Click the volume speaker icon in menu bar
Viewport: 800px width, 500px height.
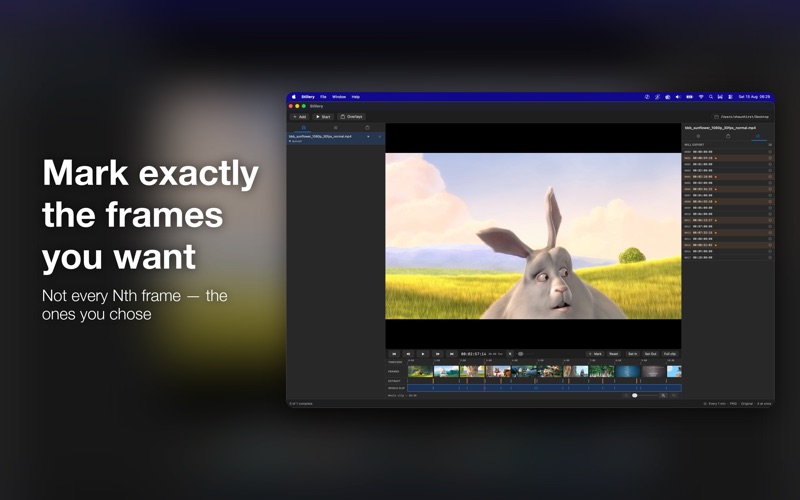(678, 96)
